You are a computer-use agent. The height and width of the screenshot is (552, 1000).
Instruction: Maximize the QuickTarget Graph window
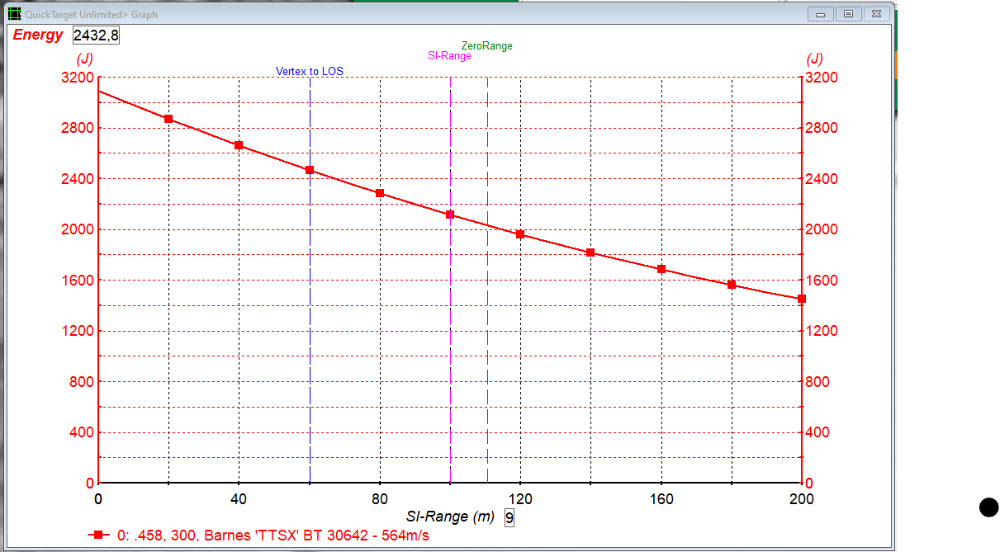[848, 14]
